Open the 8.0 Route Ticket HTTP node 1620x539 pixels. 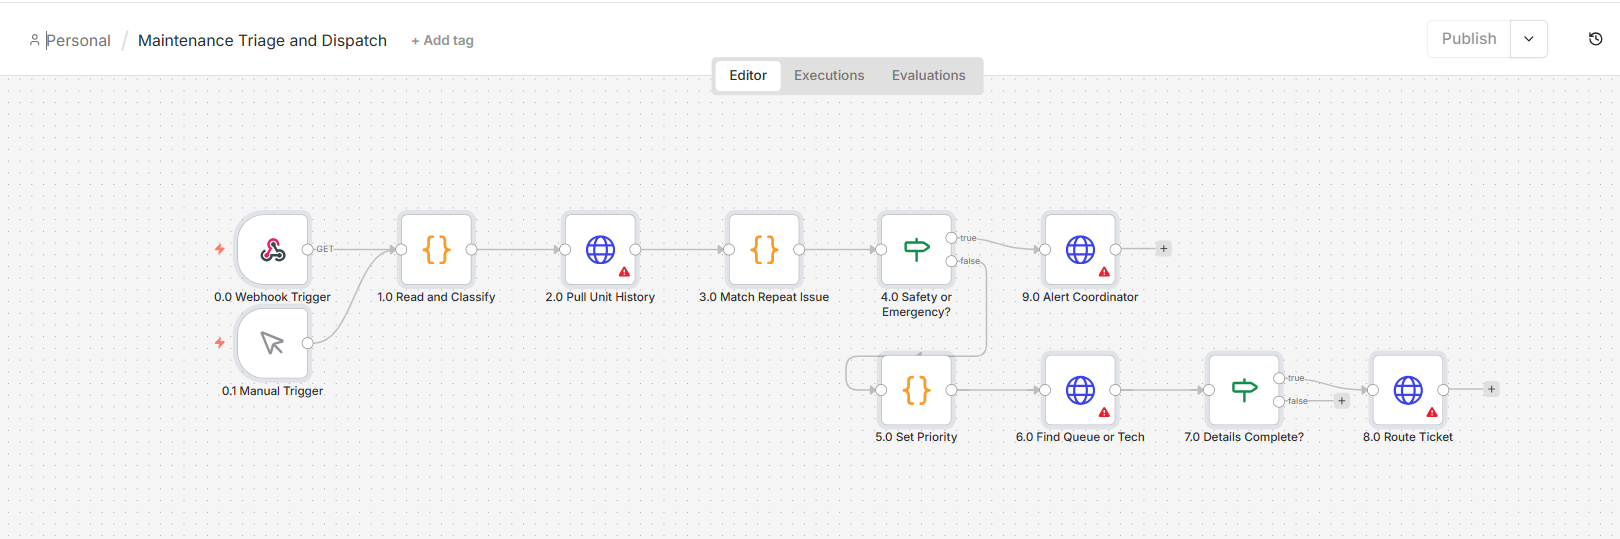[x=1408, y=390]
